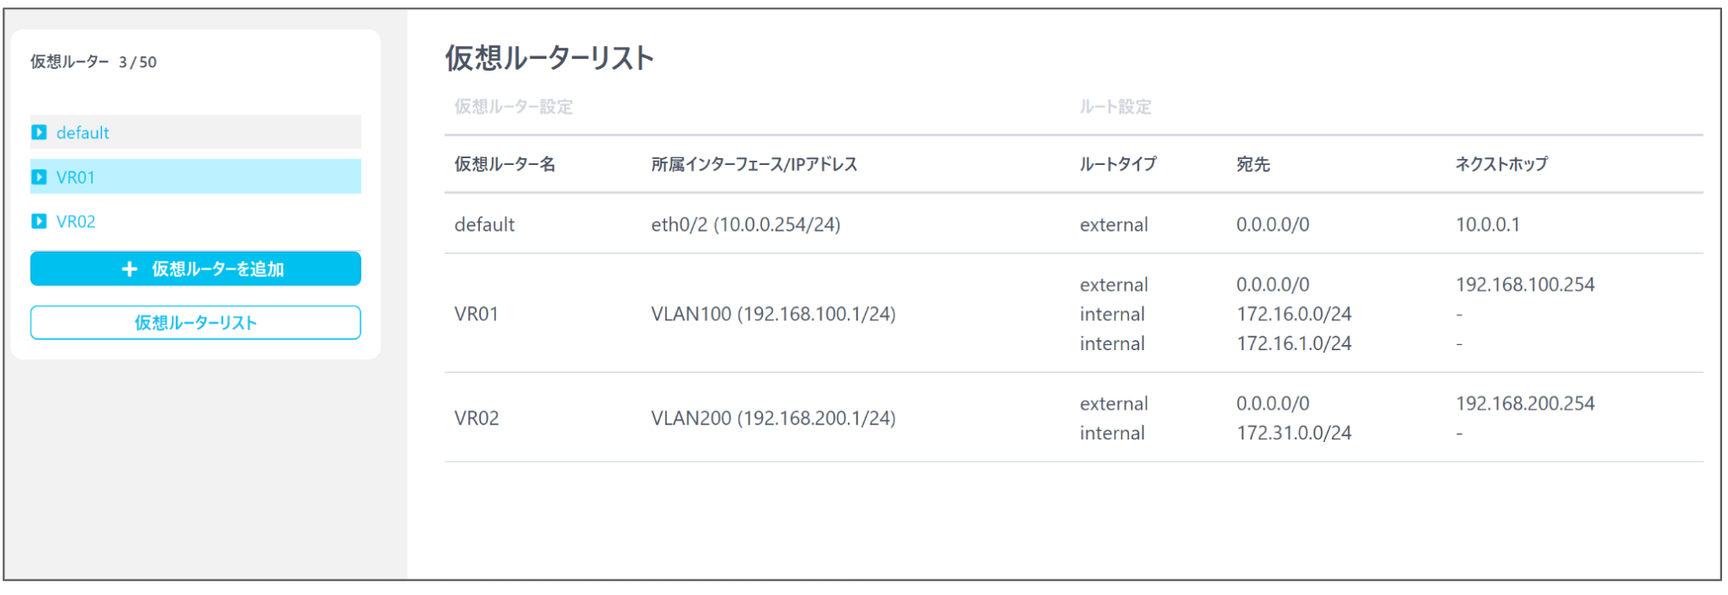Click the ネクストホップ column header
1728x595 pixels.
pyautogui.click(x=1501, y=164)
